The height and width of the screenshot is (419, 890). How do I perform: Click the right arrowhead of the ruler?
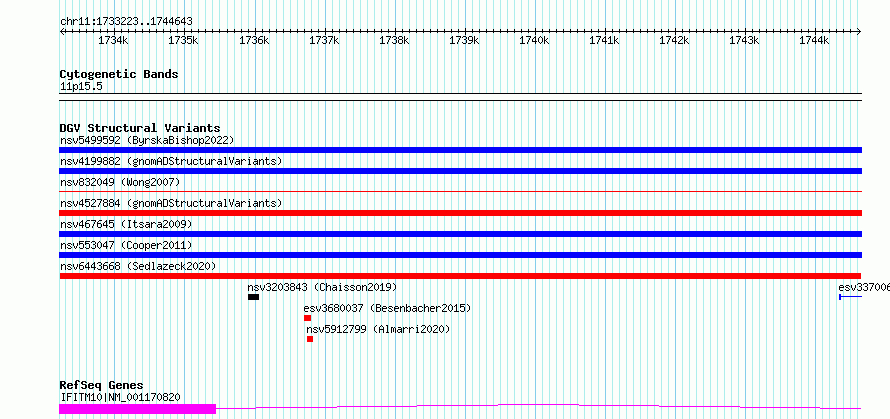click(x=859, y=31)
